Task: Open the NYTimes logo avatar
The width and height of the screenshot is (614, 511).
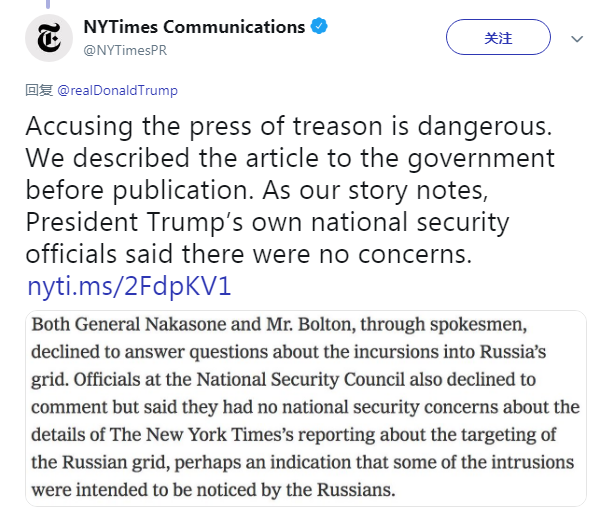Action: click(x=49, y=36)
